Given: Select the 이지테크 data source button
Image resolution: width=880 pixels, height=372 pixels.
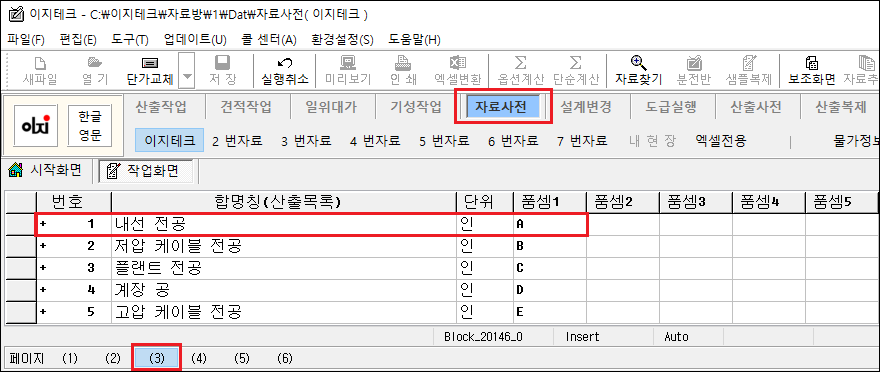Looking at the screenshot, I should [170, 141].
